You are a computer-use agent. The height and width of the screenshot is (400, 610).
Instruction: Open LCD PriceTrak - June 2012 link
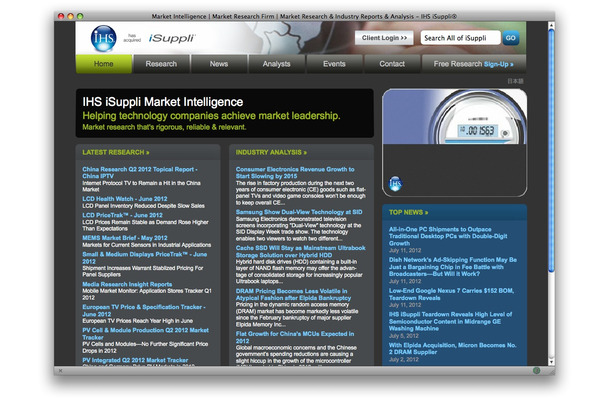pyautogui.click(x=122, y=215)
